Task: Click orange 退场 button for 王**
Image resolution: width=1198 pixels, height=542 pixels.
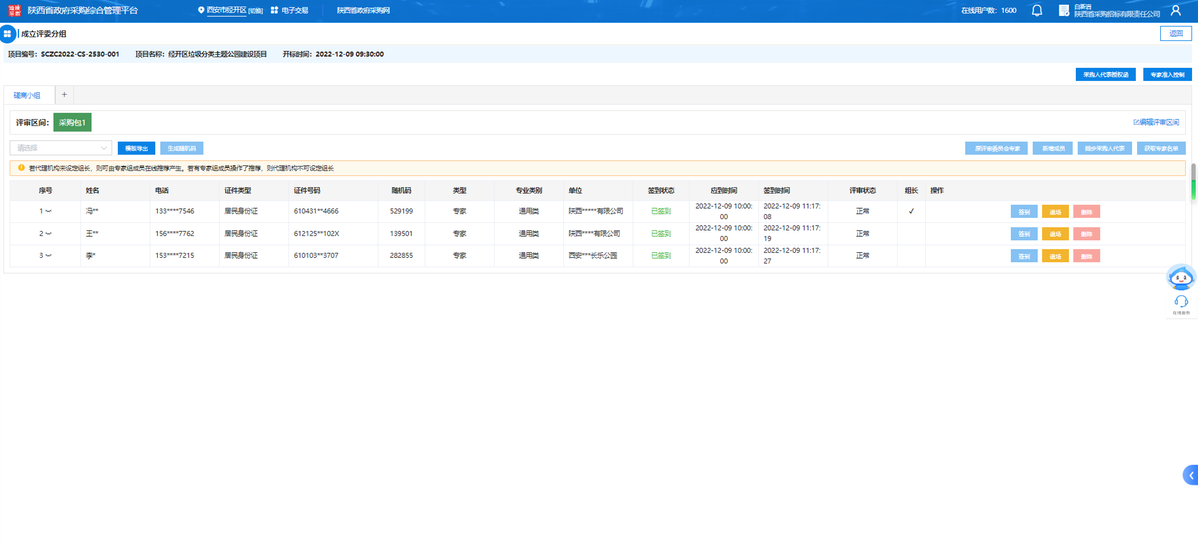Action: (1055, 234)
